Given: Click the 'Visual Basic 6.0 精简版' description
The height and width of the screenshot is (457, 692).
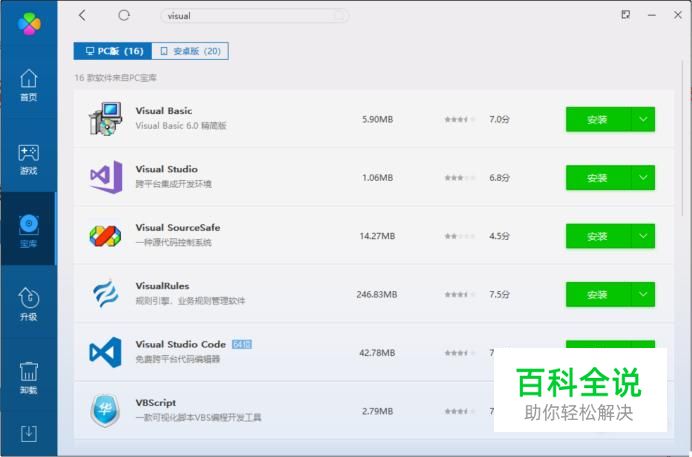Looking at the screenshot, I should tap(181, 126).
